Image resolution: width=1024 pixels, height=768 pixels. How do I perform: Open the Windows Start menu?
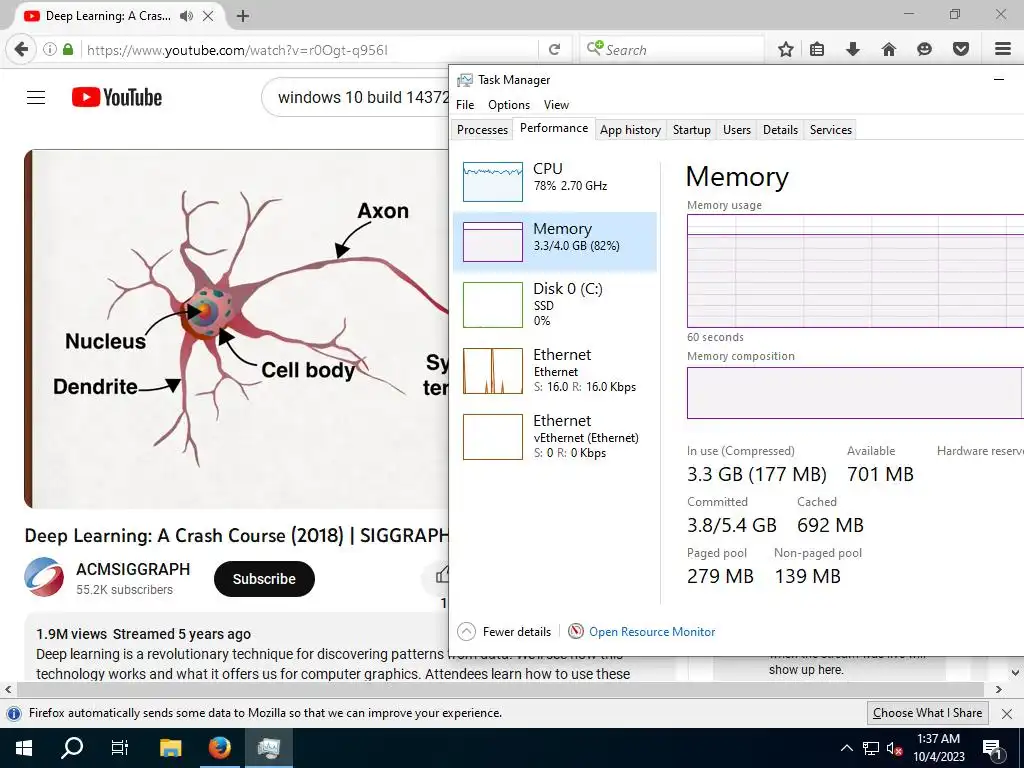[x=24, y=748]
